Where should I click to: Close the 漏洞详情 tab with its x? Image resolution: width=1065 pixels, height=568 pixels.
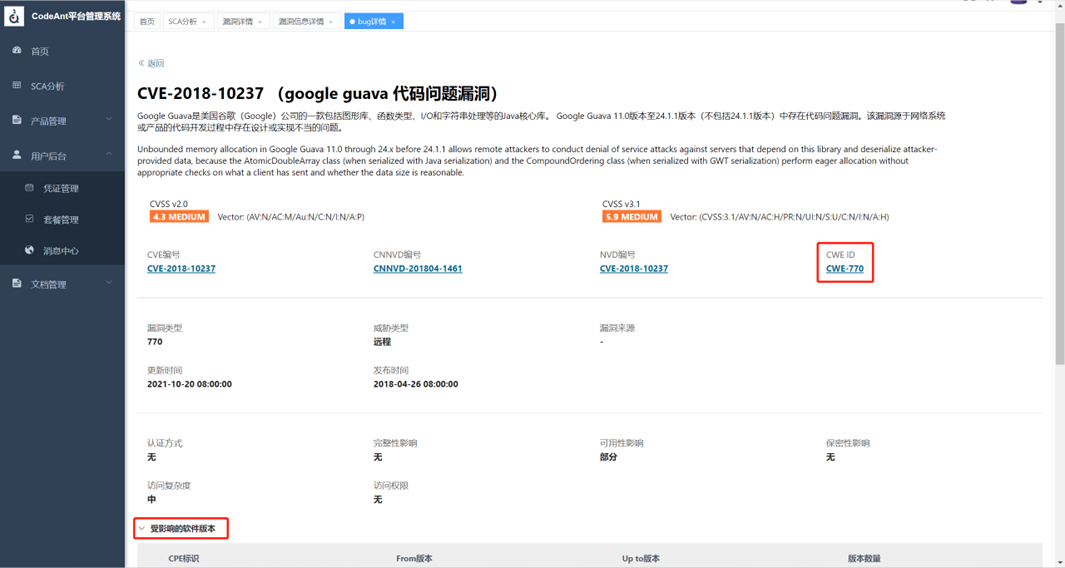259,22
